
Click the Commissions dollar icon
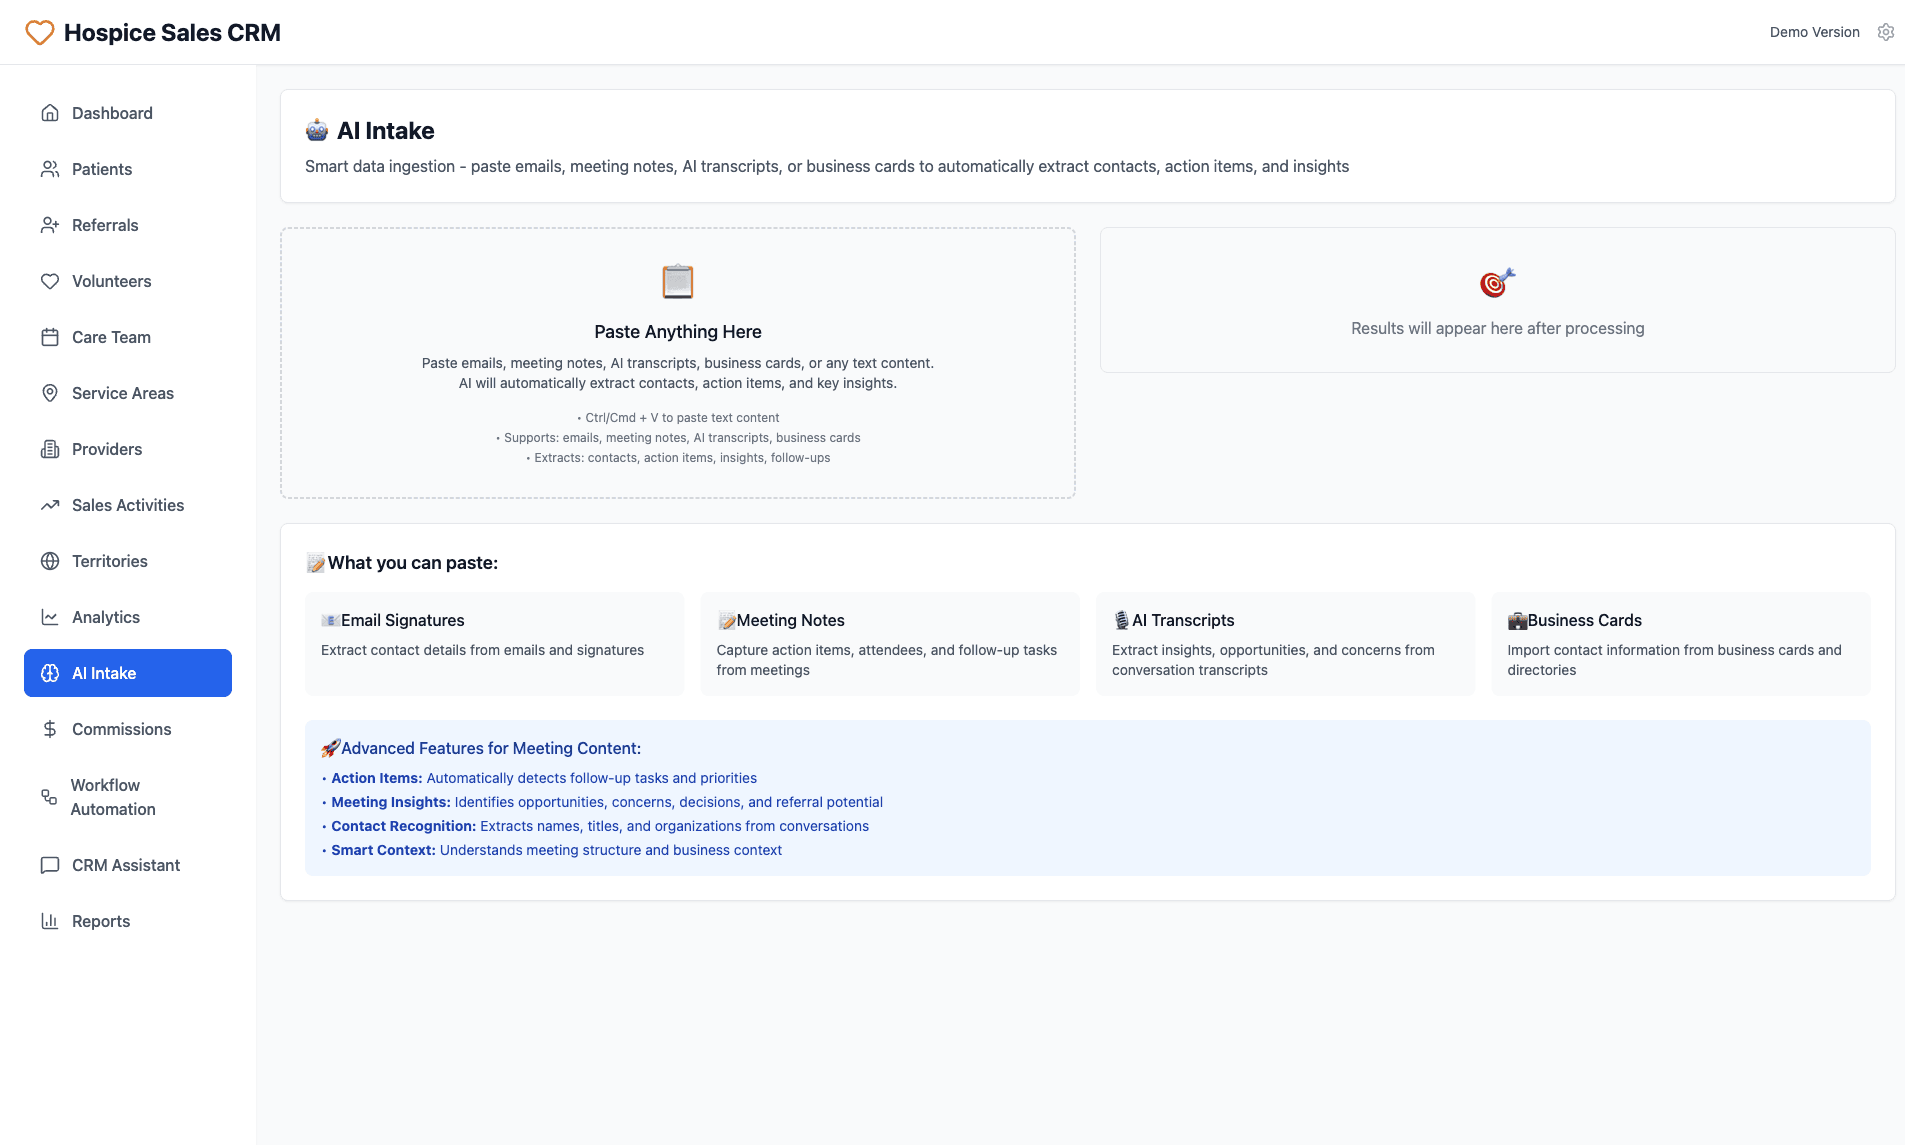pyautogui.click(x=50, y=729)
